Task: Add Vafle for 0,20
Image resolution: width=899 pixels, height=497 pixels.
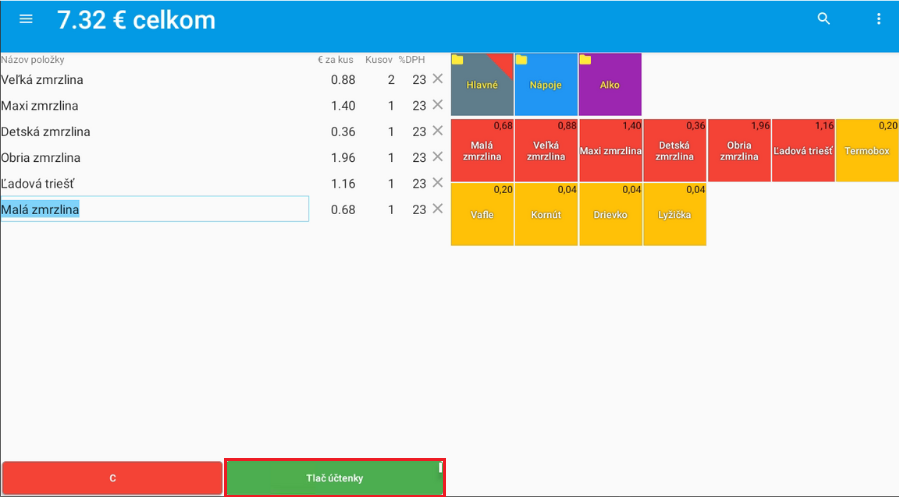Action: 482,214
